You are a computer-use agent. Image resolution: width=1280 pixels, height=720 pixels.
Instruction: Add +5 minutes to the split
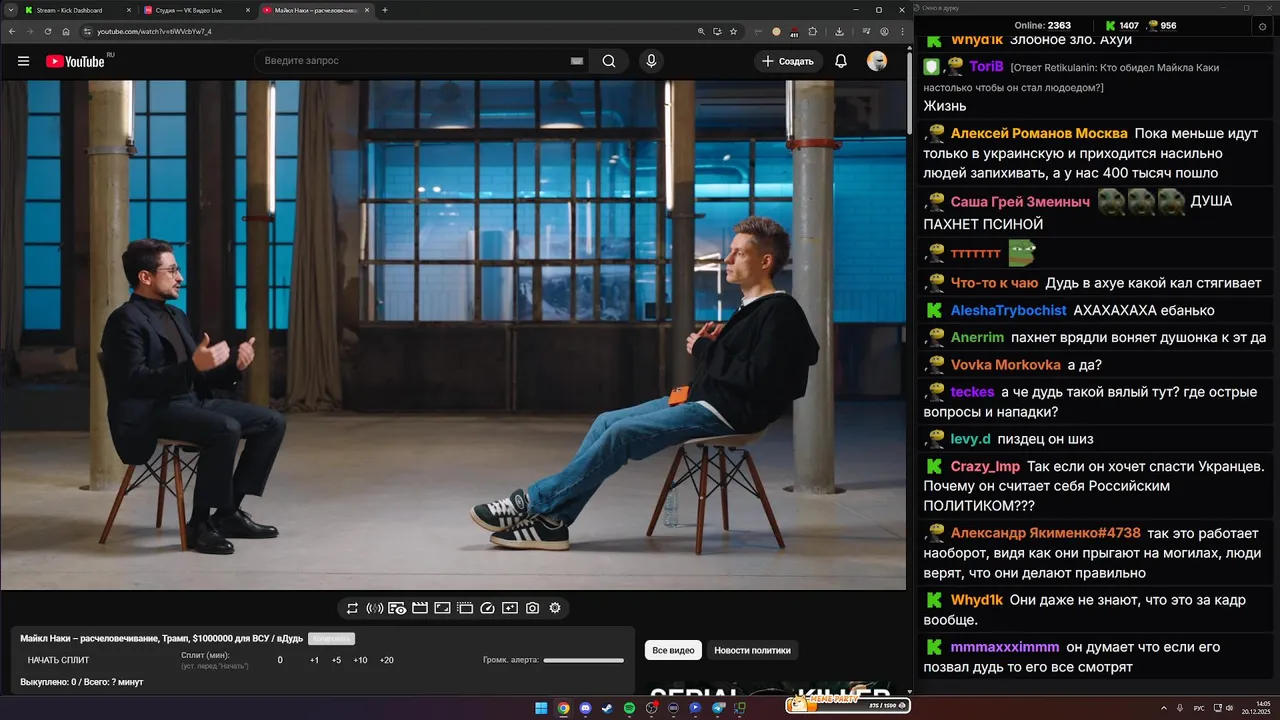click(336, 660)
